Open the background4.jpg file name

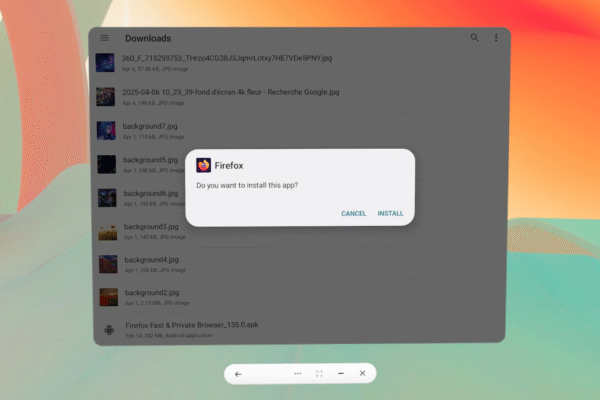click(x=152, y=260)
